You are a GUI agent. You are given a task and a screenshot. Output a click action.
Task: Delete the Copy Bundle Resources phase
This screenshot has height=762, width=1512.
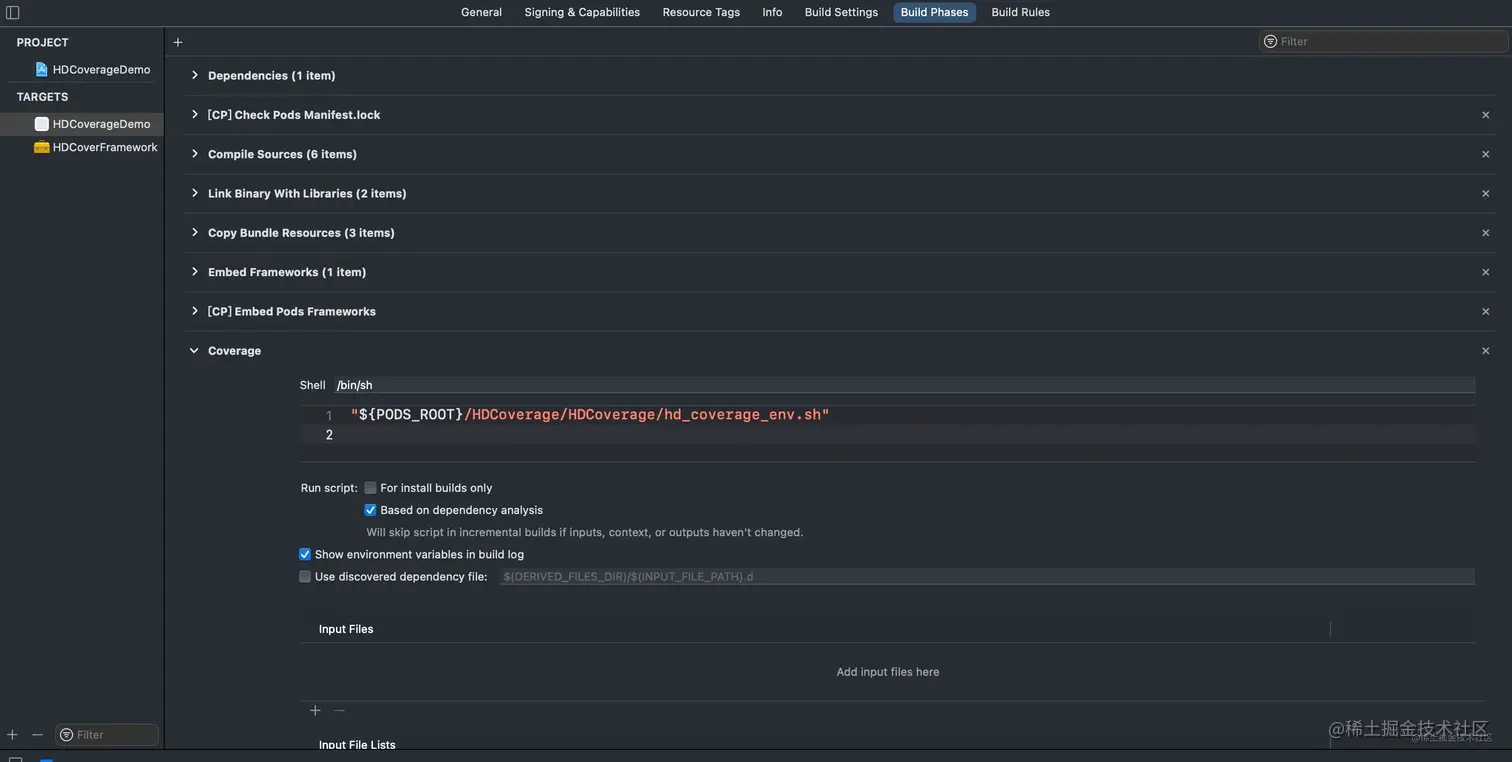point(1485,233)
